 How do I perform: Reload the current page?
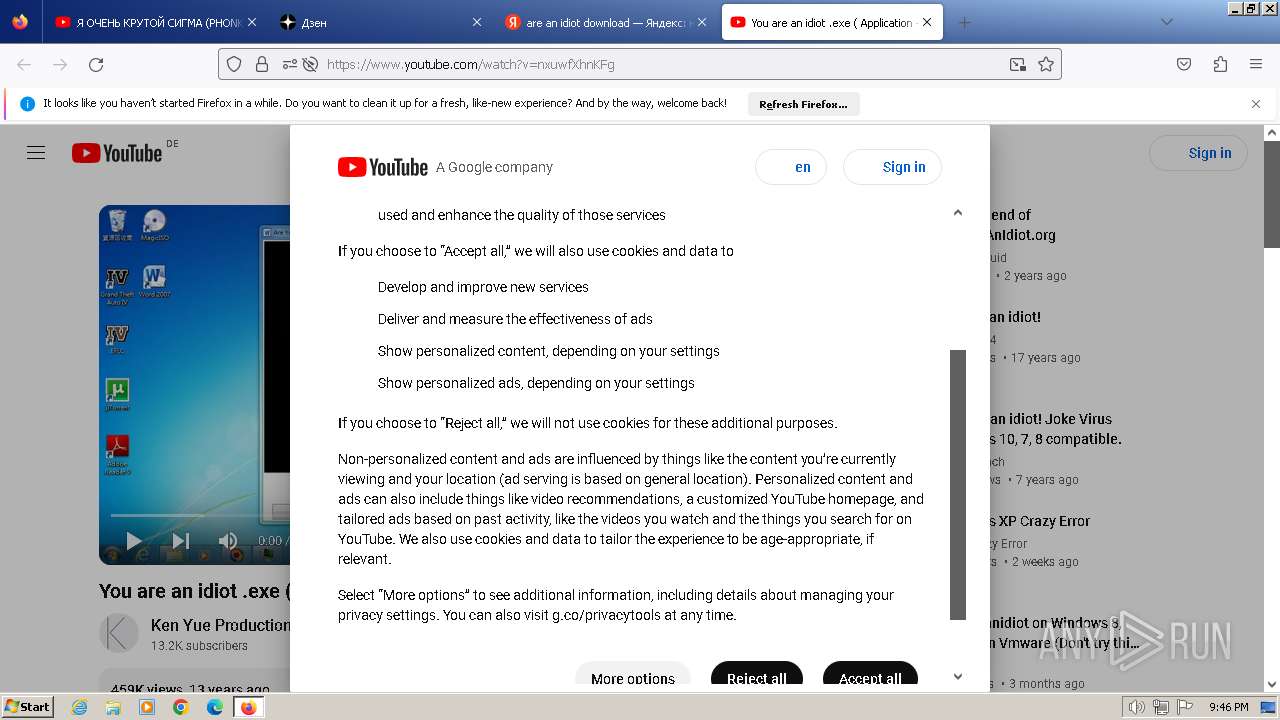[96, 64]
